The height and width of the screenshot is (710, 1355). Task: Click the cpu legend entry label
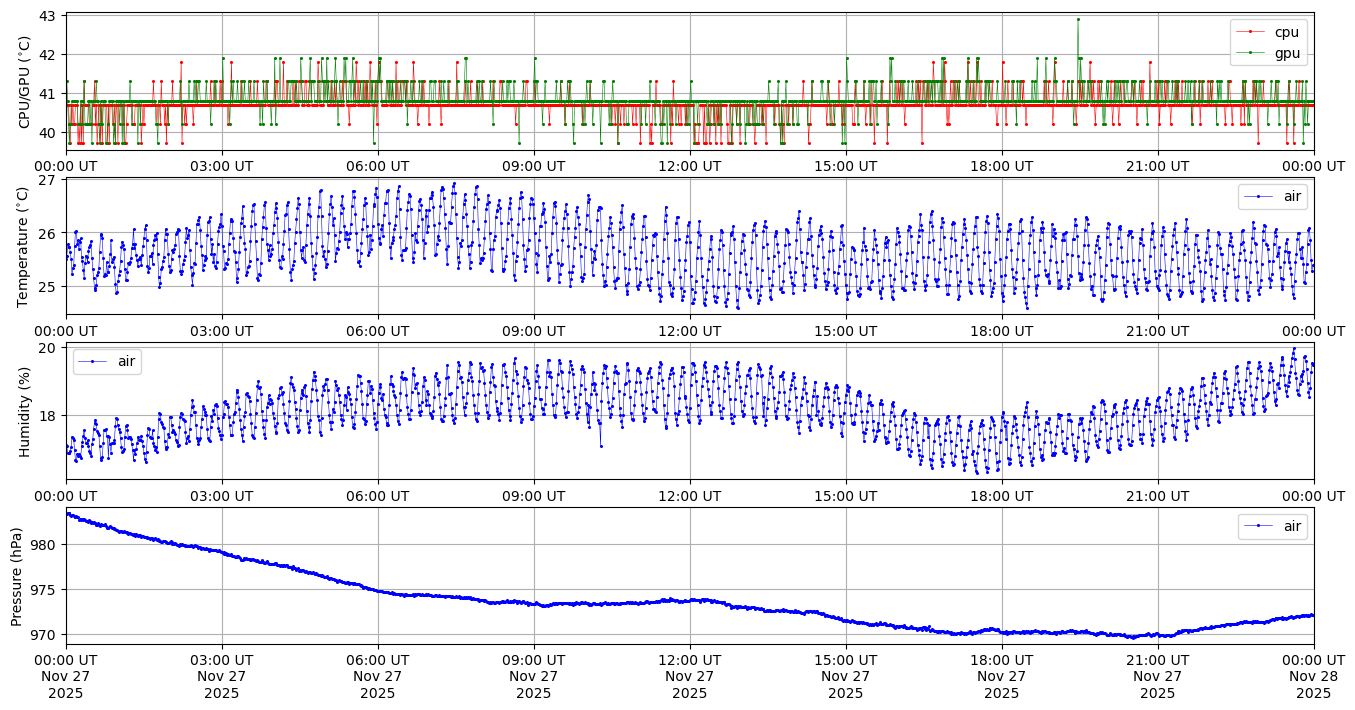pos(1287,32)
